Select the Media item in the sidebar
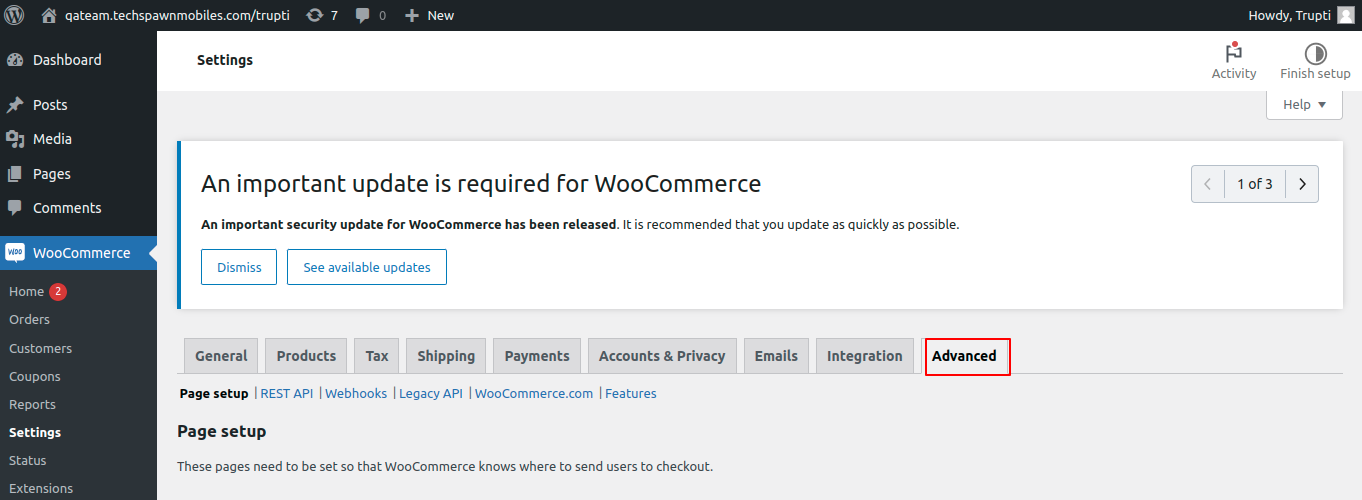This screenshot has width=1362, height=500. [52, 139]
